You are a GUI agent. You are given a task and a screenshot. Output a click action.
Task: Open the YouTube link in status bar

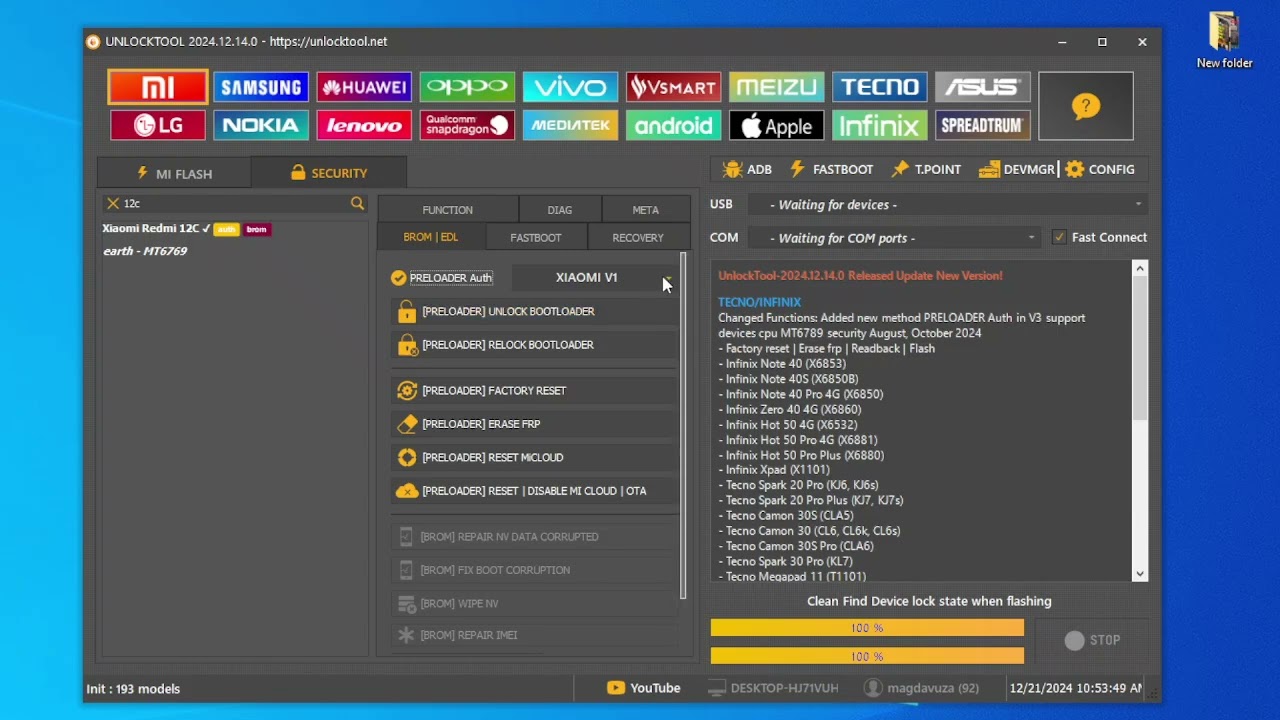[644, 688]
